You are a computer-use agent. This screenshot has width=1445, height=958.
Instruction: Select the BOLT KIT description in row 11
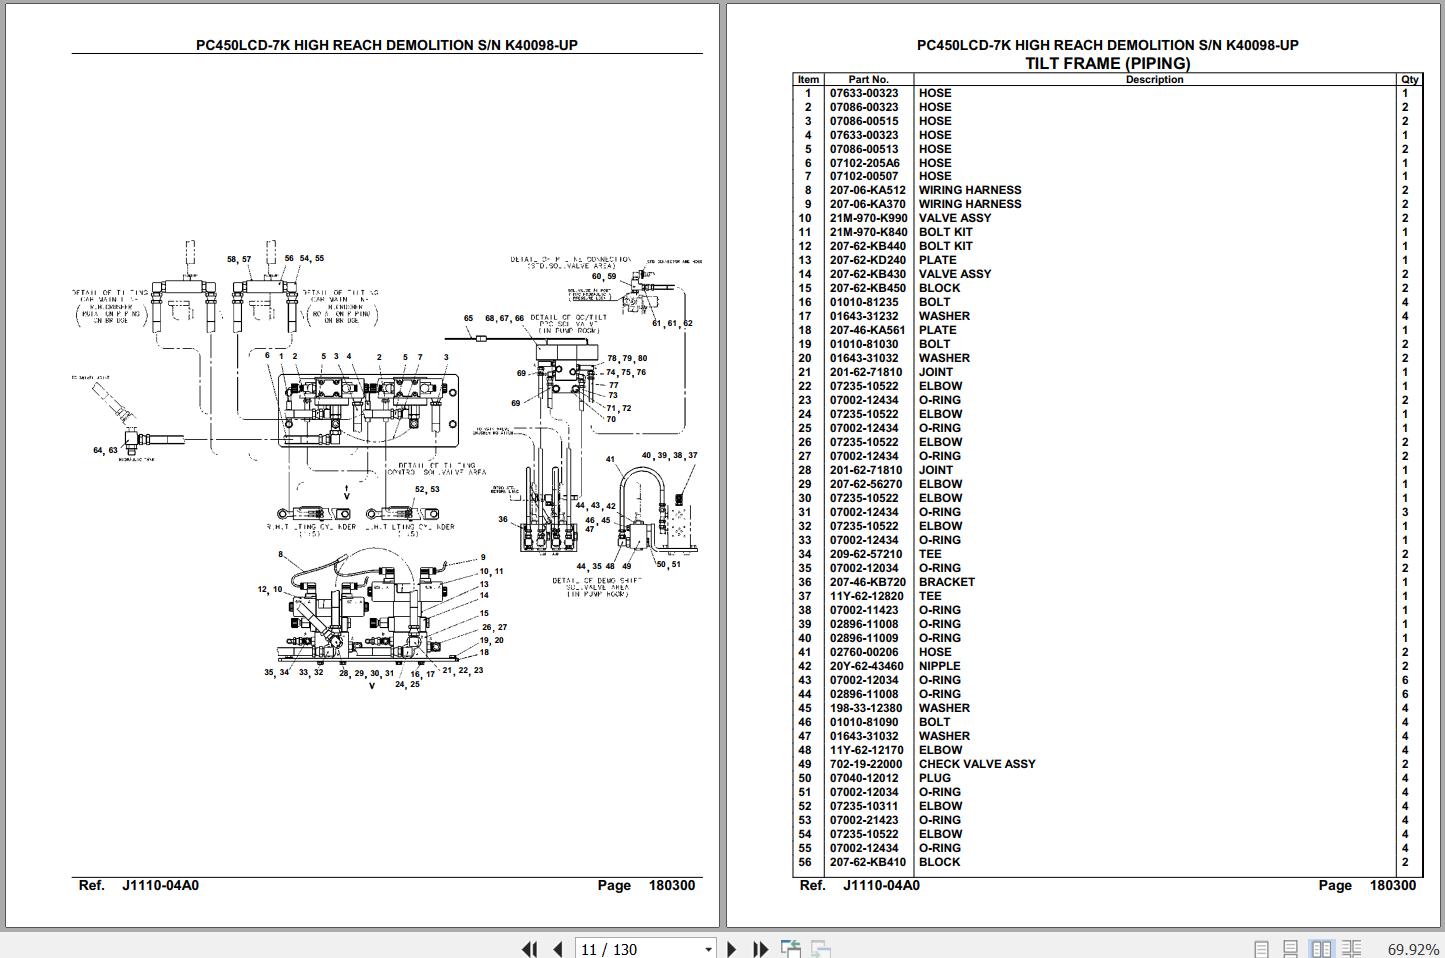[945, 232]
